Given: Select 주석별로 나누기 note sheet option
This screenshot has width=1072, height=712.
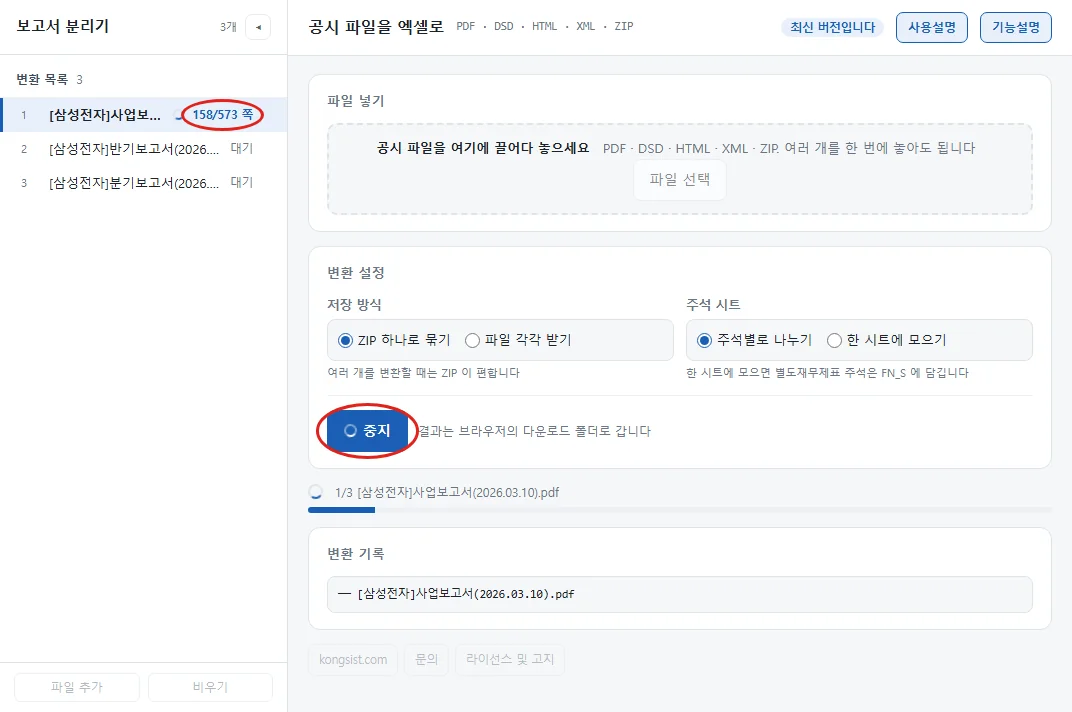Looking at the screenshot, I should [754, 340].
